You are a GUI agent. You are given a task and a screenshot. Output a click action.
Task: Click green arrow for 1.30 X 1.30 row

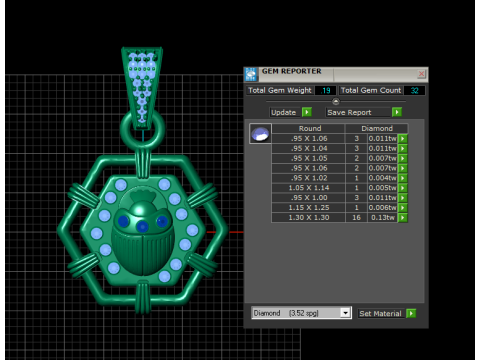pos(403,218)
